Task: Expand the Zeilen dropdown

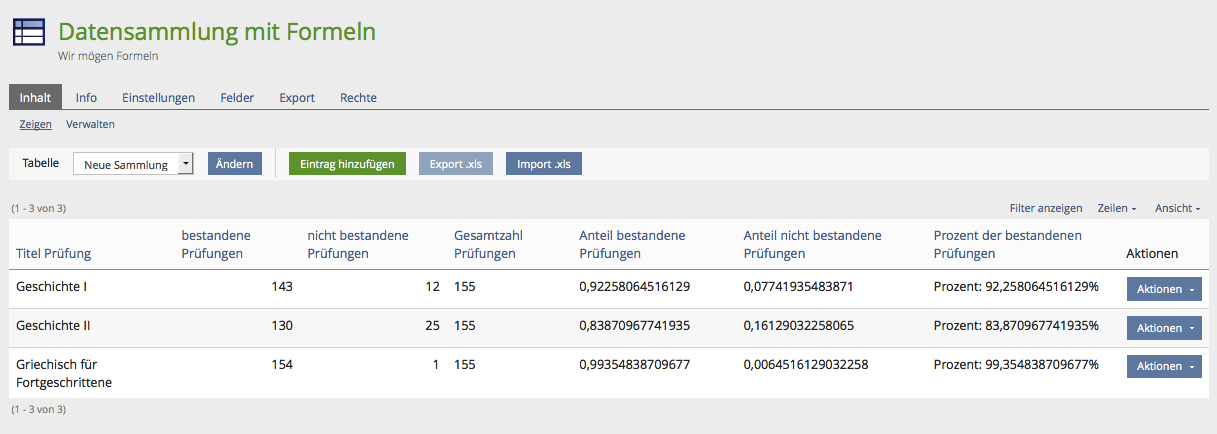Action: click(x=1117, y=208)
